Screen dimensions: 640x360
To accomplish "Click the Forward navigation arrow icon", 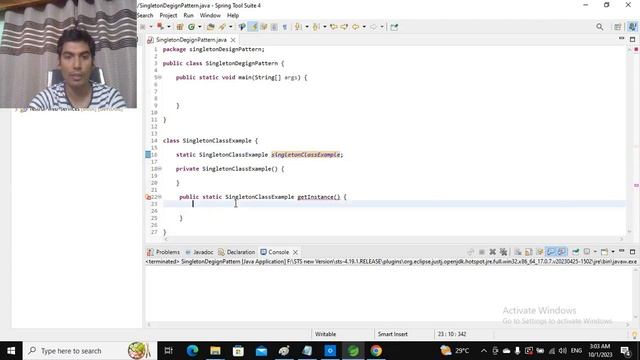I will click(373, 27).
